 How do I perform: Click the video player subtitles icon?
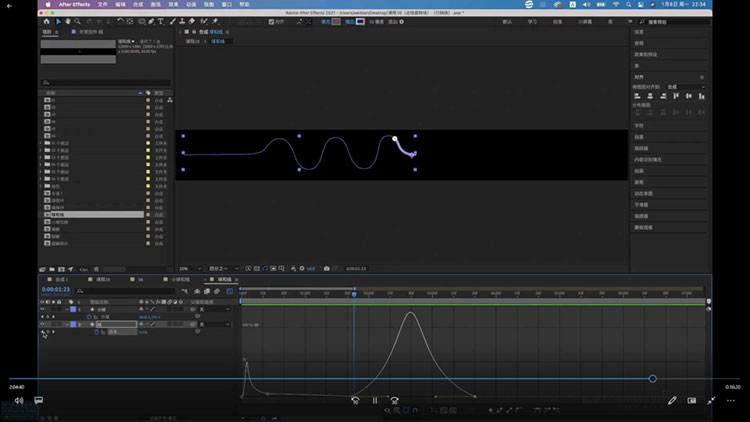39,401
